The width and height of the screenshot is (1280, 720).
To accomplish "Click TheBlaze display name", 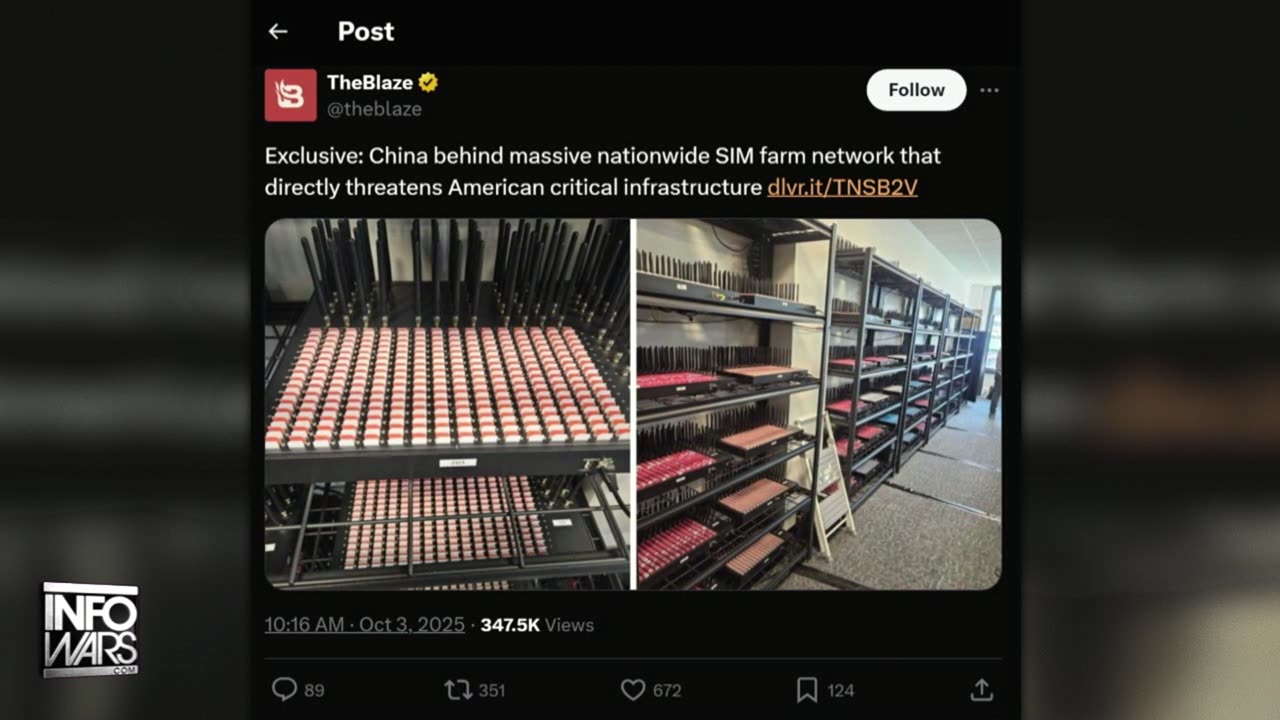I will pos(369,83).
